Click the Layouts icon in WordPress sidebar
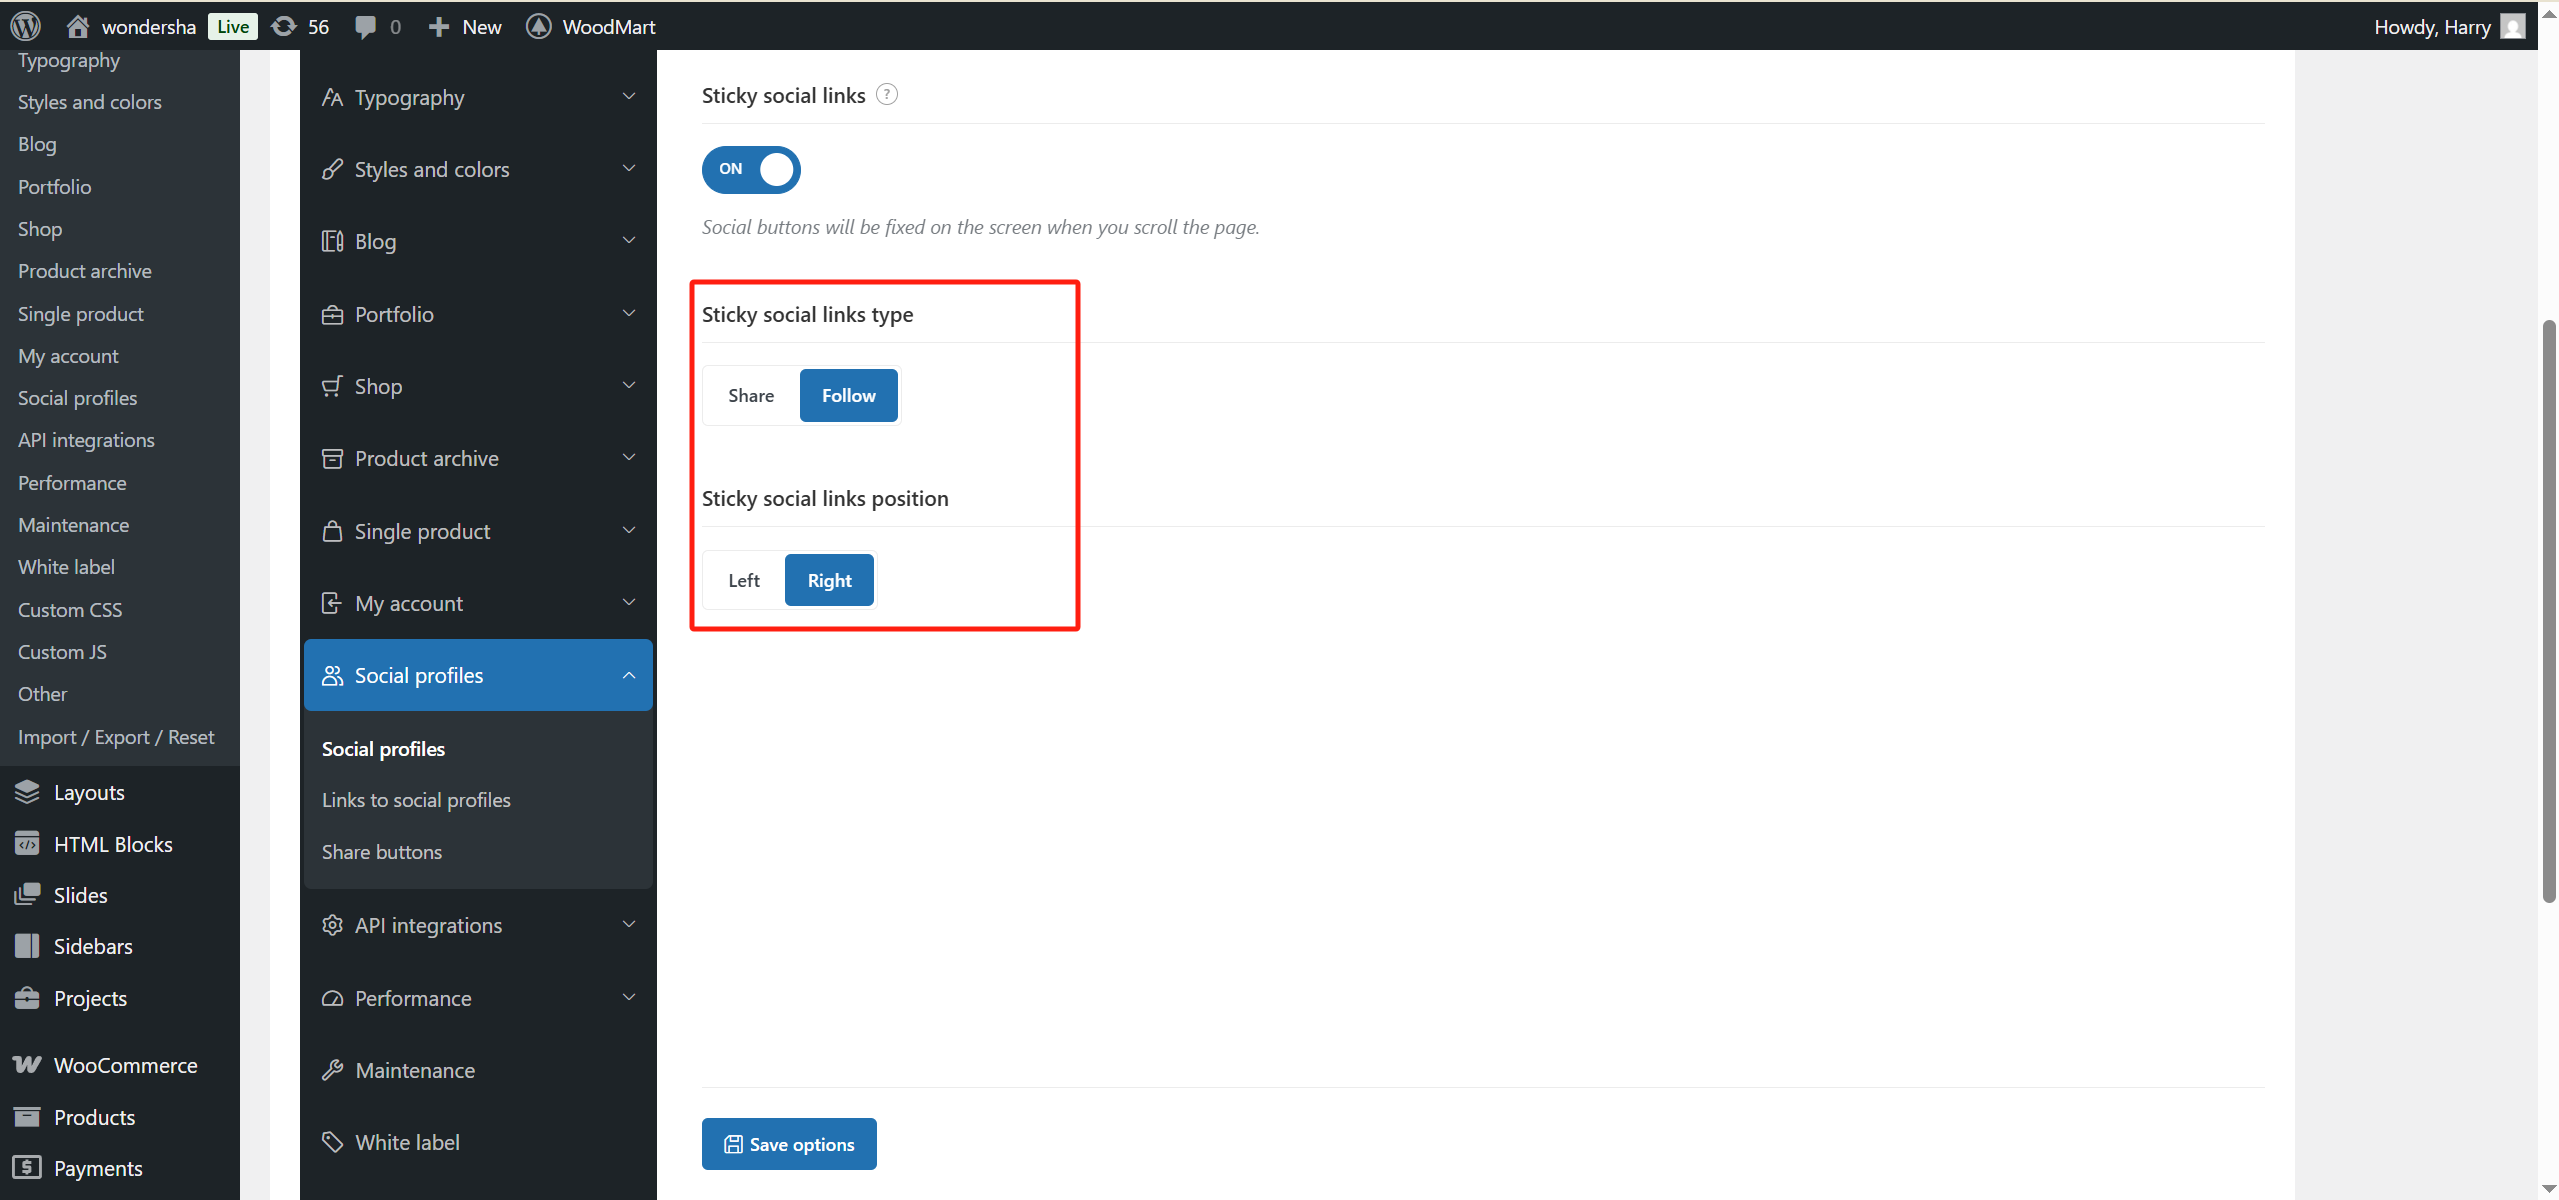Screen dimensions: 2559x1200 pyautogui.click(x=27, y=792)
